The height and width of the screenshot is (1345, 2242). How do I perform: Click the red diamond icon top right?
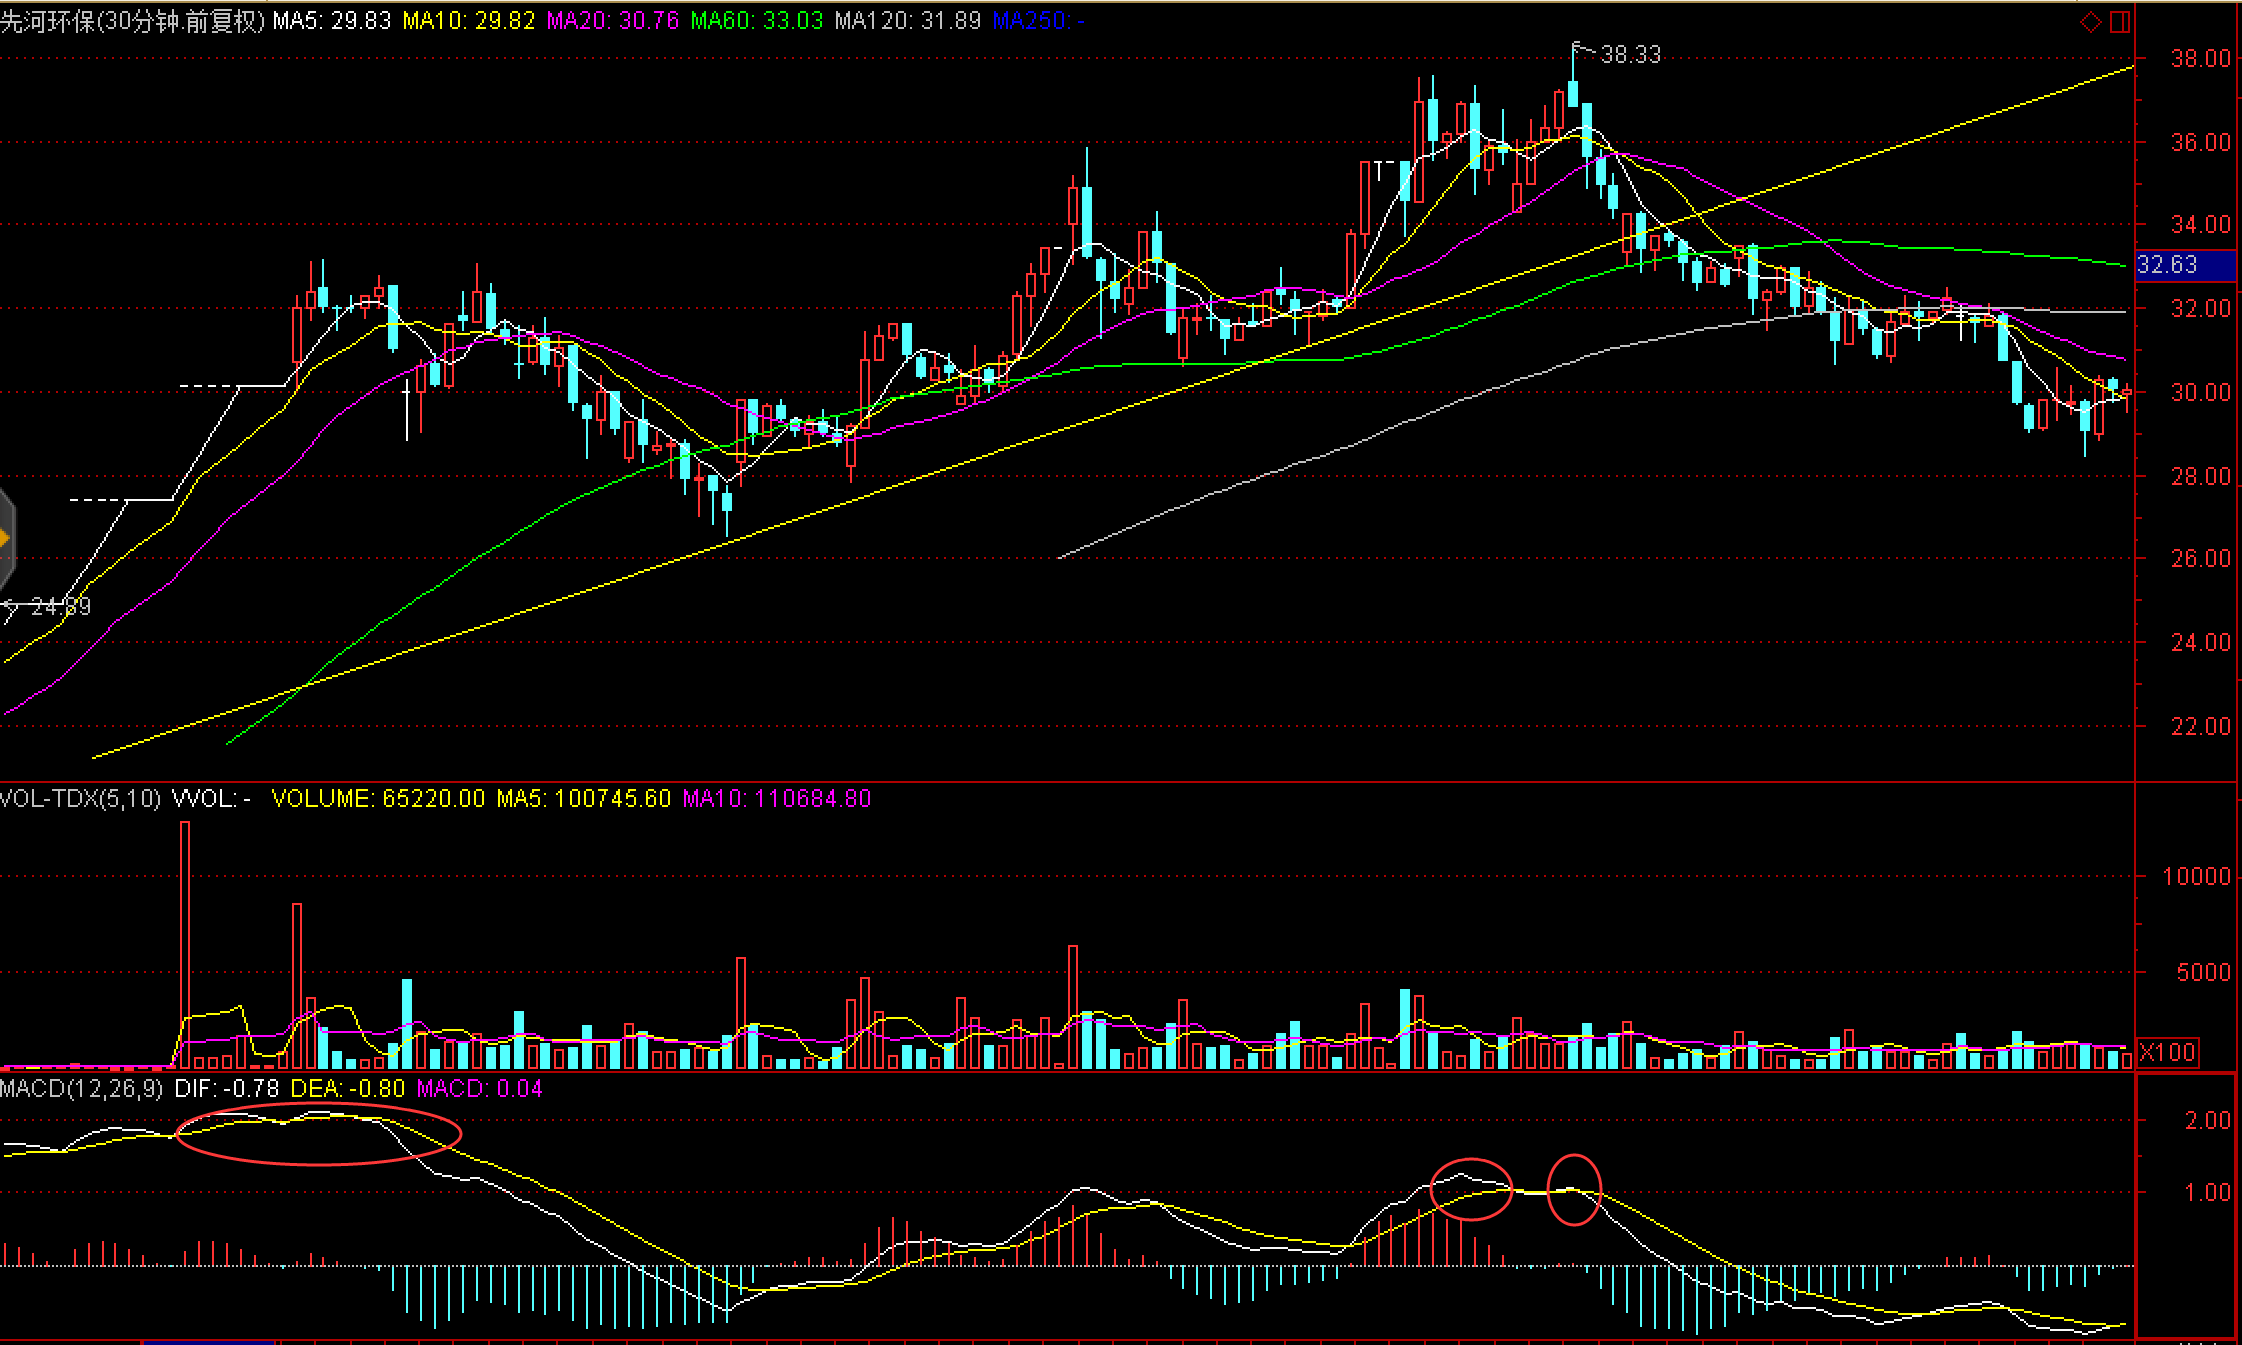tap(2090, 22)
